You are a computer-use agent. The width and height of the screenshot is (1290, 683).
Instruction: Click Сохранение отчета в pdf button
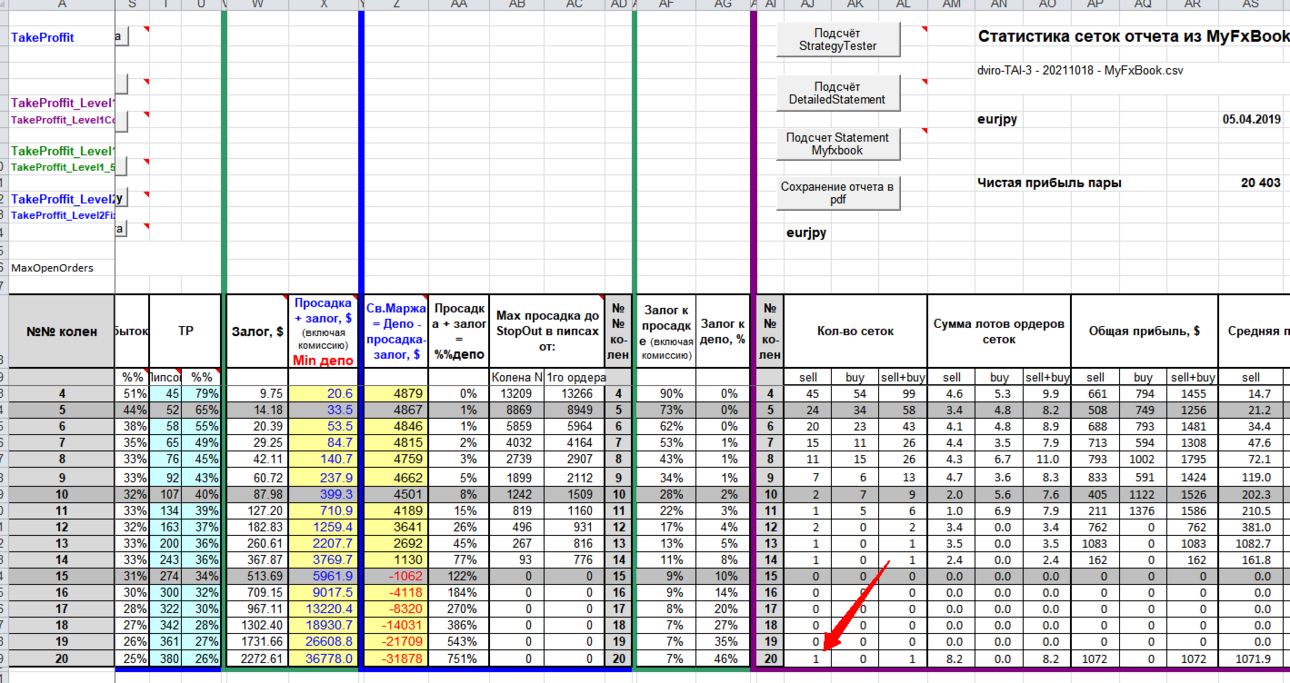click(x=839, y=193)
